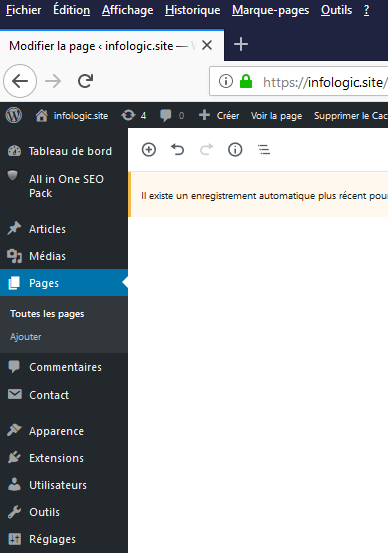The image size is (388, 553).
Task: Redo the editor change
Action: click(x=206, y=150)
